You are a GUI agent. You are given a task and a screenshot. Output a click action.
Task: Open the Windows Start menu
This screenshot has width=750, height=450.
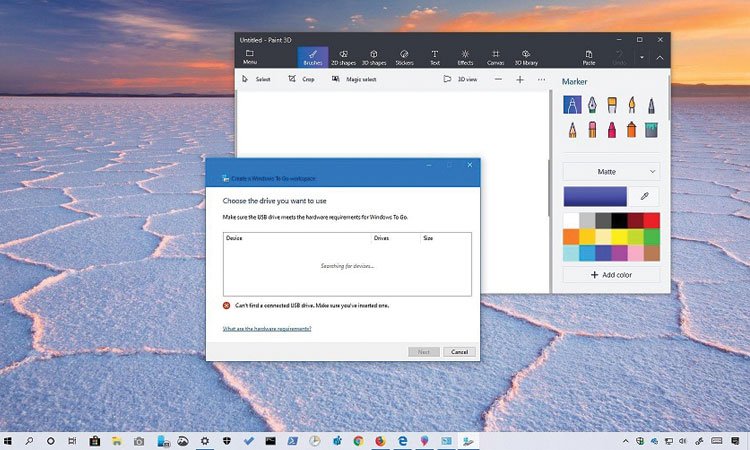(9, 440)
